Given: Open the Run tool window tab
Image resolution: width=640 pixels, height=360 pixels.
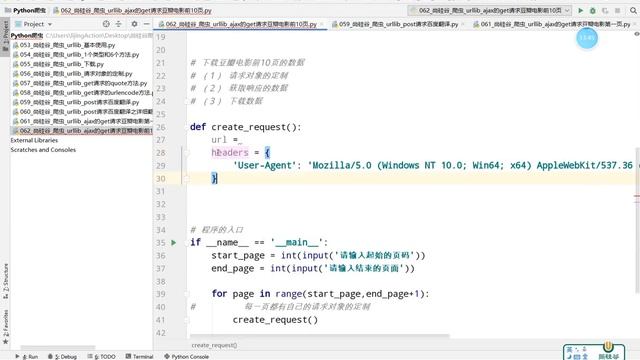Looking at the screenshot, I should (x=27, y=356).
